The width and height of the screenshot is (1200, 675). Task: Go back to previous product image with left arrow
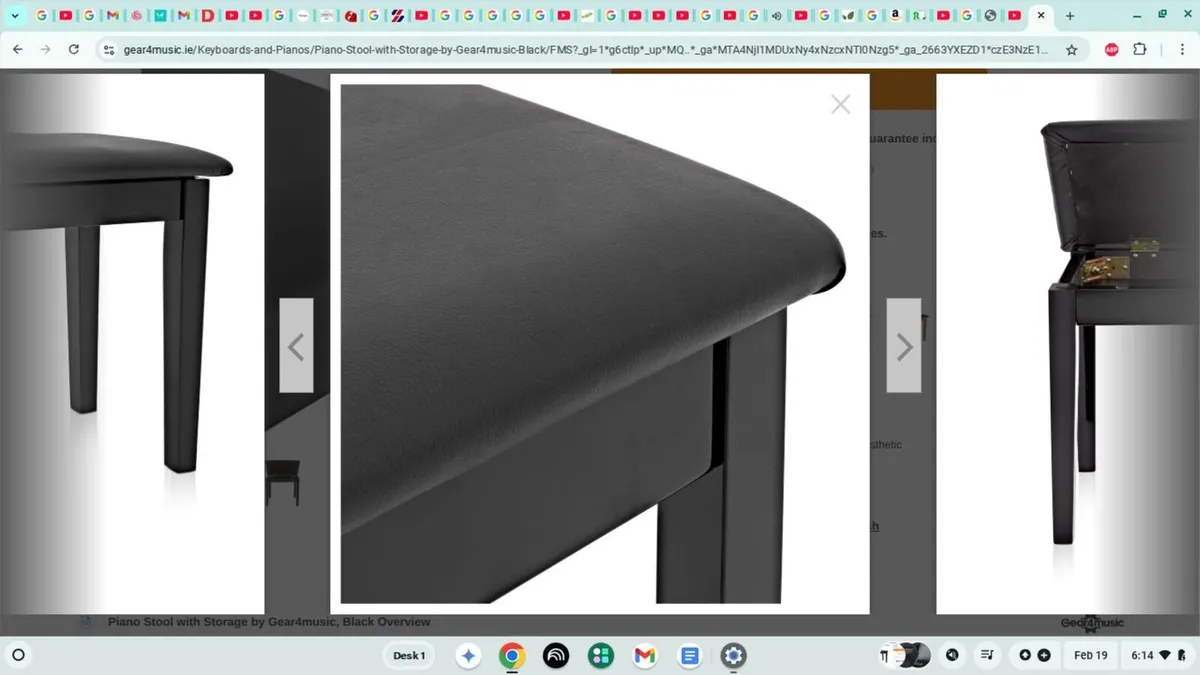click(296, 346)
